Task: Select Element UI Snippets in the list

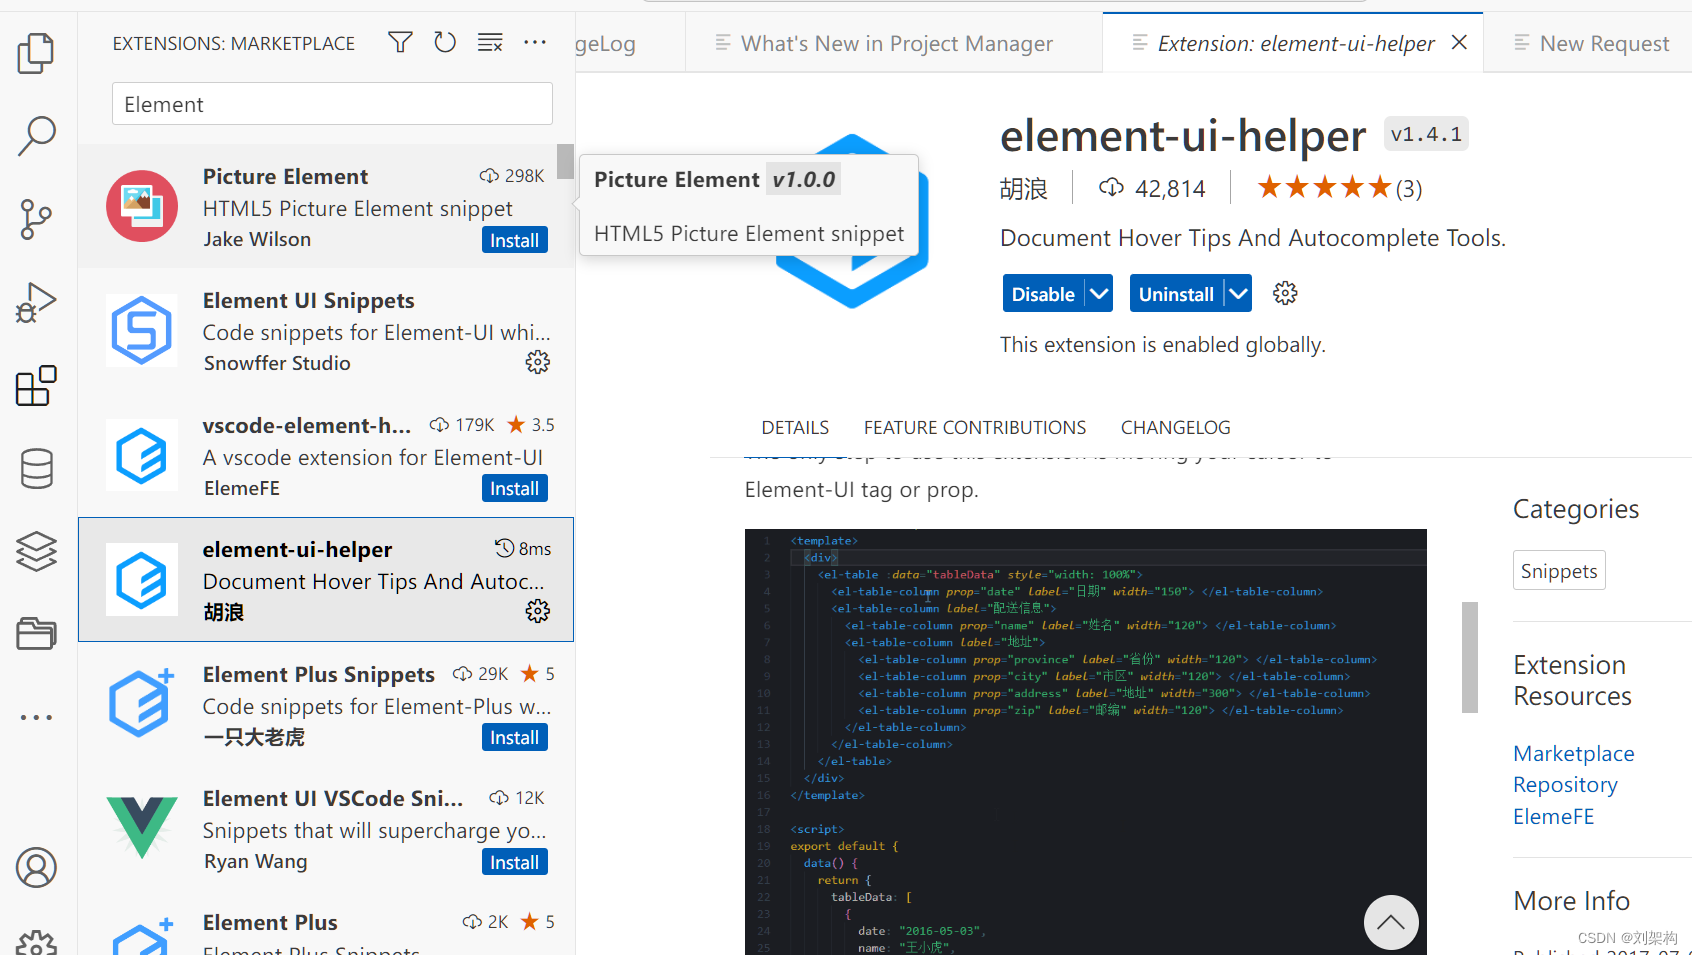Action: tap(326, 331)
